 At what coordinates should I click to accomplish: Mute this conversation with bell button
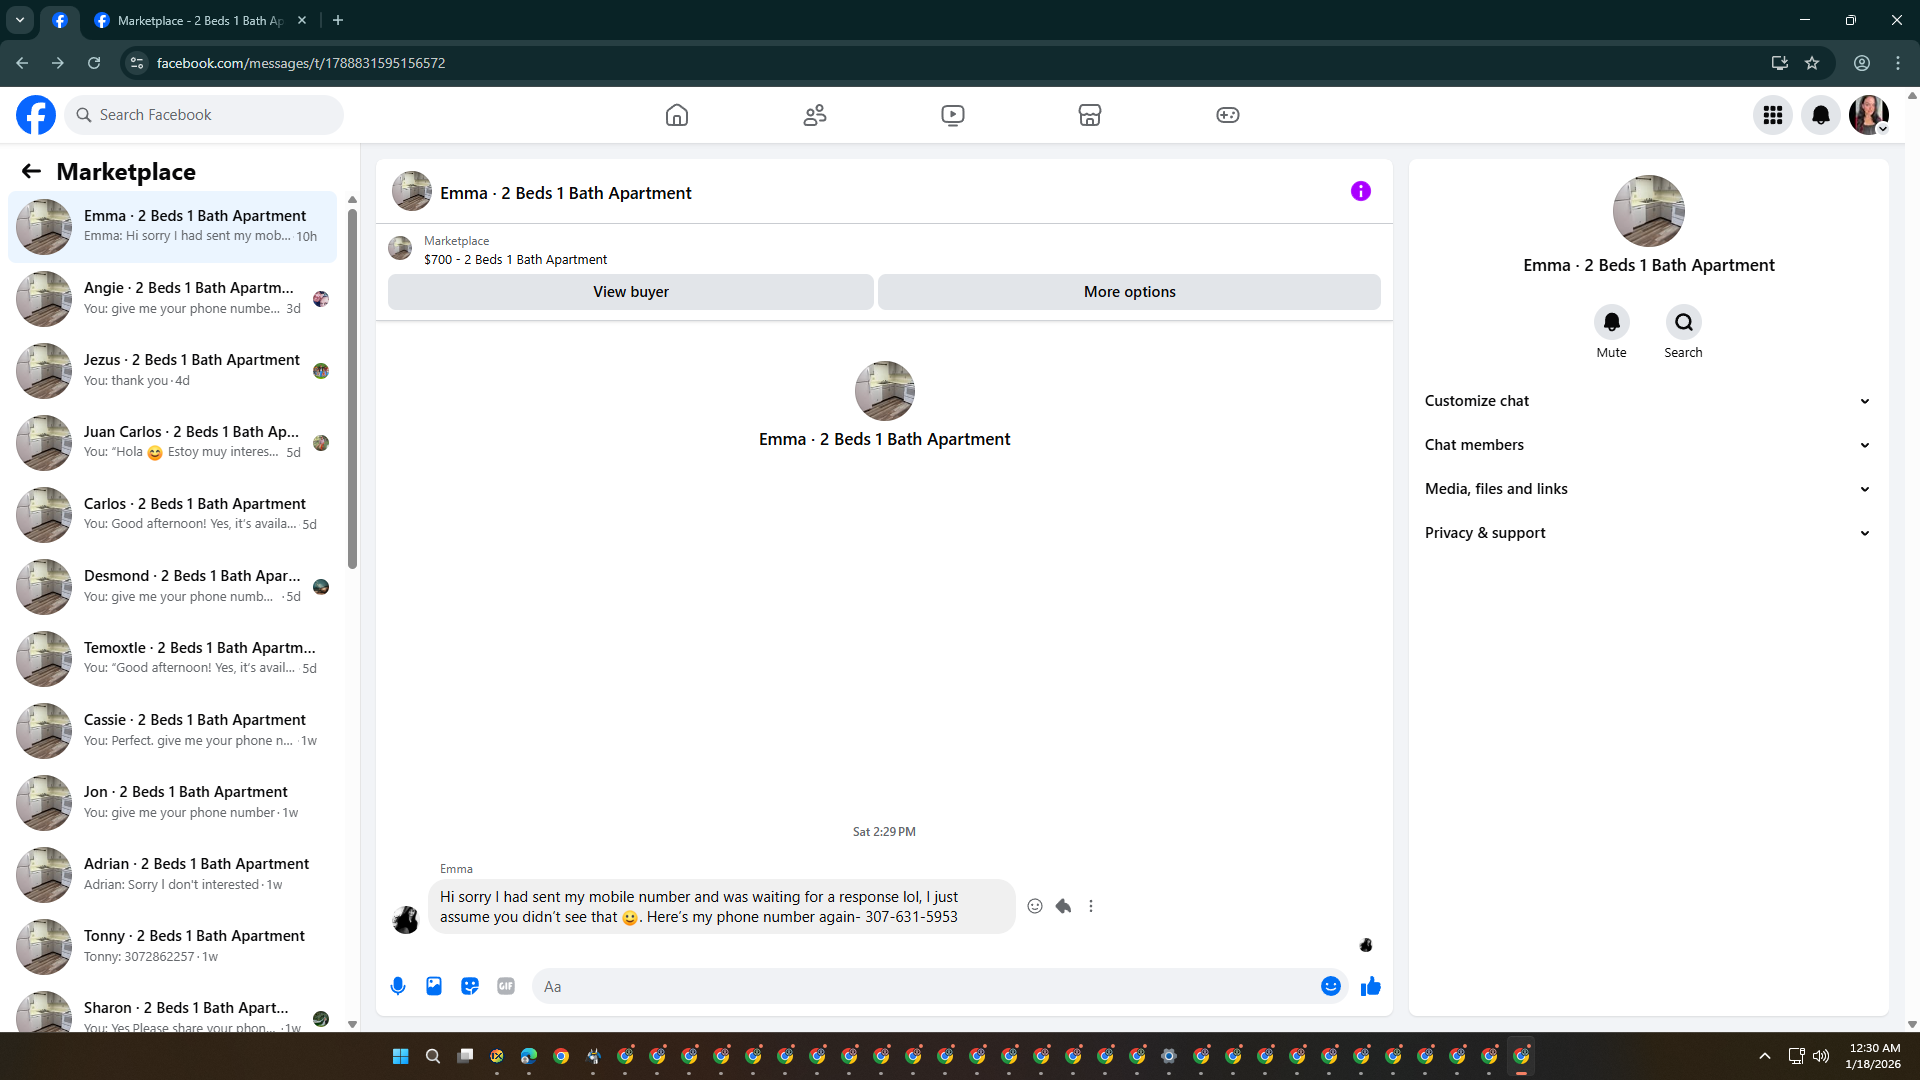click(1611, 322)
